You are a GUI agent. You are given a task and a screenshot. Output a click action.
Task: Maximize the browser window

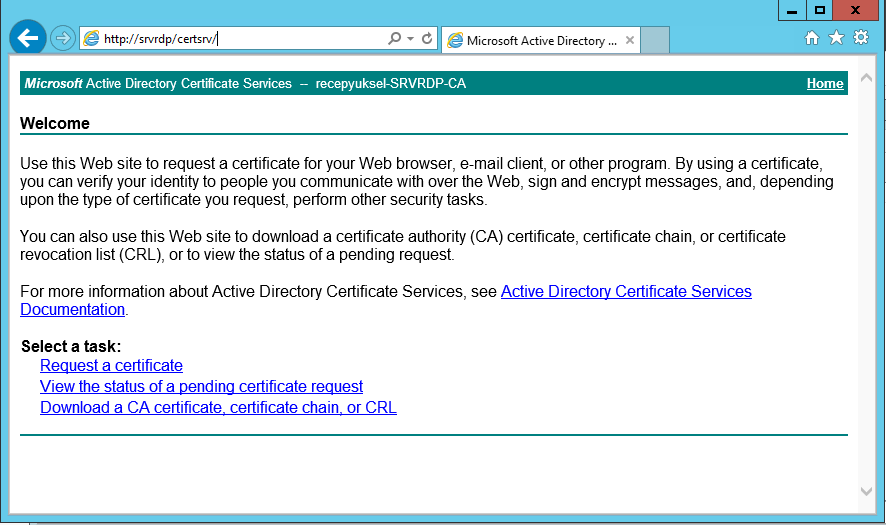pos(820,10)
